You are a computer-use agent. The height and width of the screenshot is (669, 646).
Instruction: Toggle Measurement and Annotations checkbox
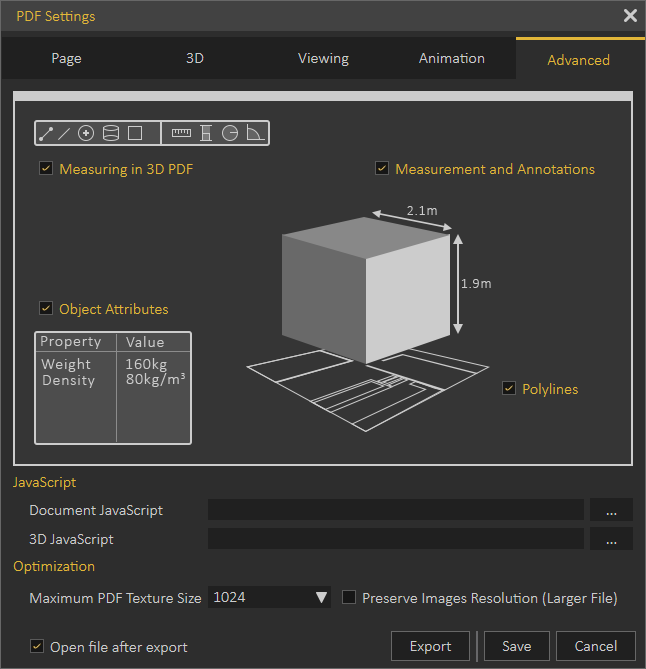[382, 168]
